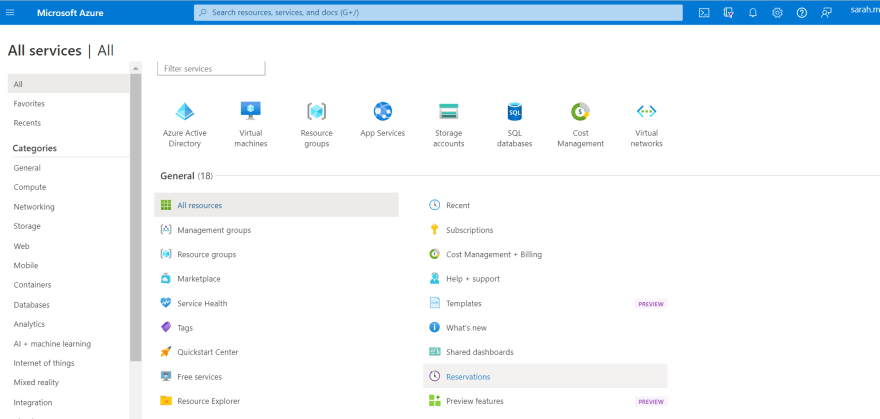Open the Reservations link
Viewport: 880px width, 419px height.
click(468, 377)
